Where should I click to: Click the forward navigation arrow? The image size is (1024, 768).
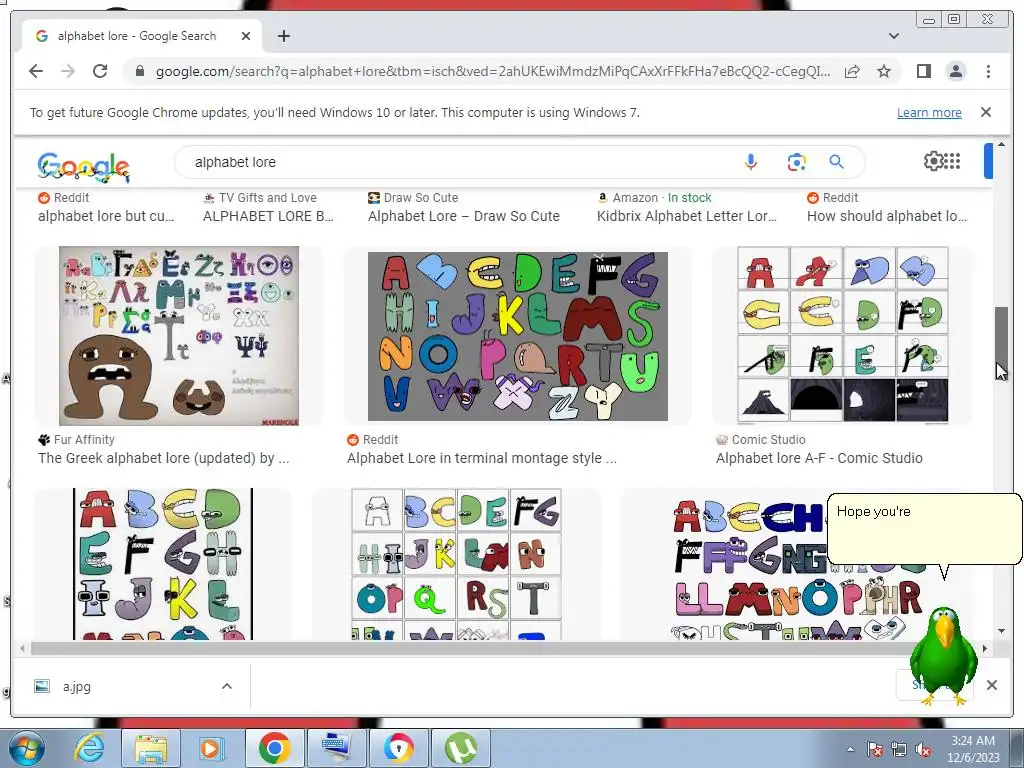coord(68,71)
